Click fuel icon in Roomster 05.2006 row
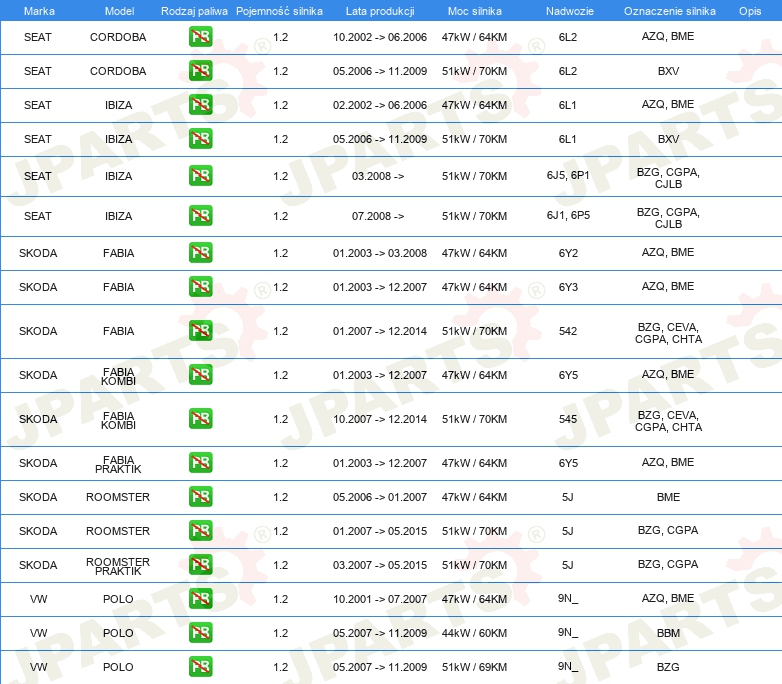 tap(200, 496)
